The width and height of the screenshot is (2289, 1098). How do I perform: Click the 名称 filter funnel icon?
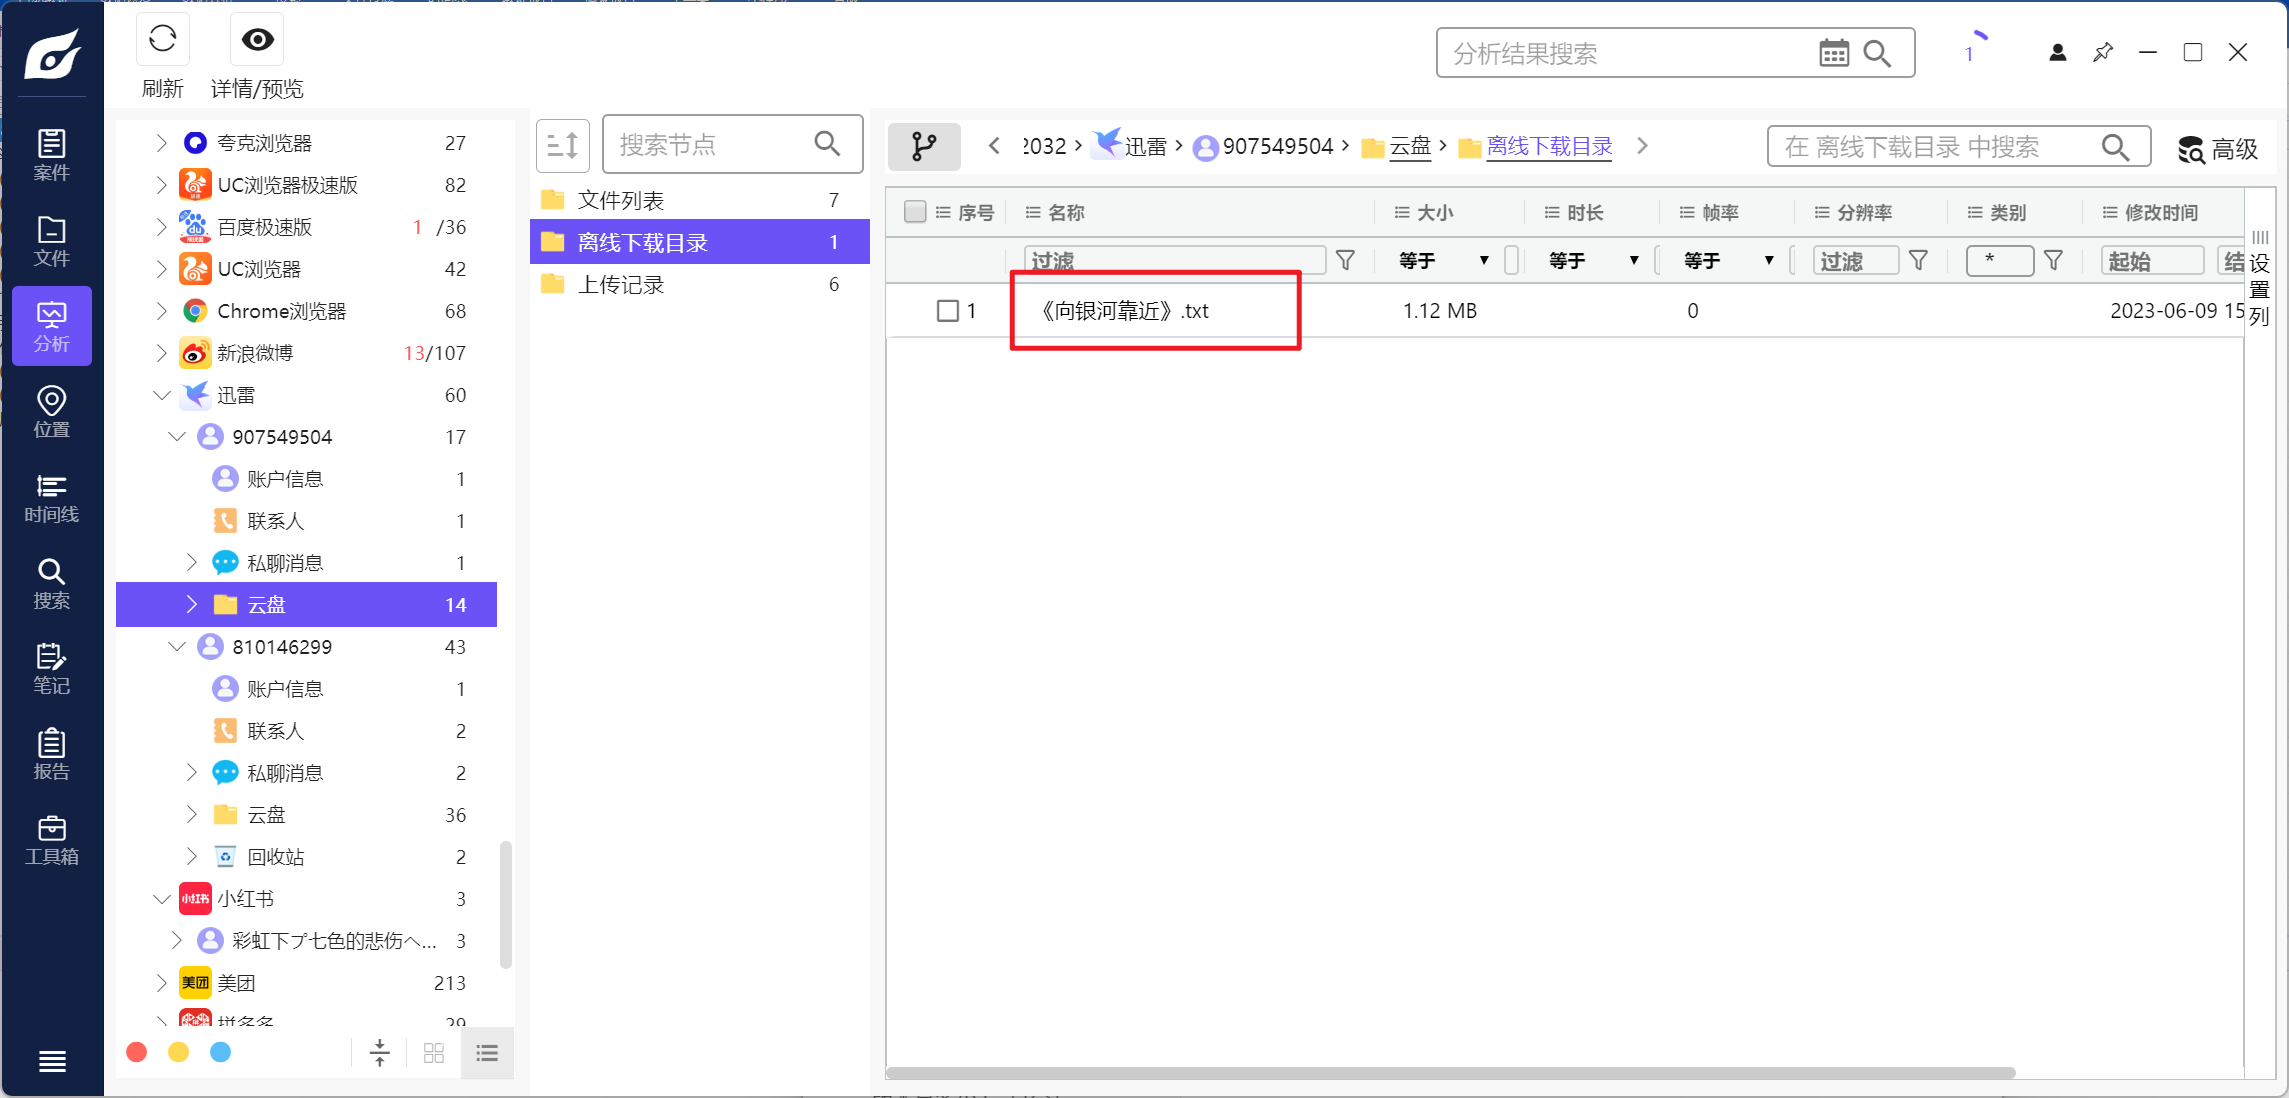1346,261
